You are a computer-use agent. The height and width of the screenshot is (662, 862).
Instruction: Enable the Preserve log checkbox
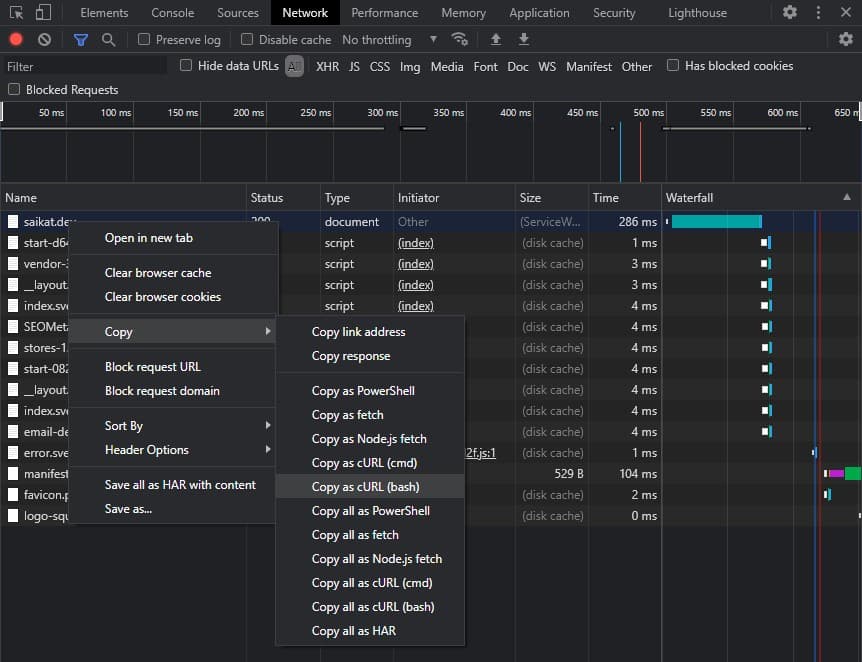click(144, 40)
